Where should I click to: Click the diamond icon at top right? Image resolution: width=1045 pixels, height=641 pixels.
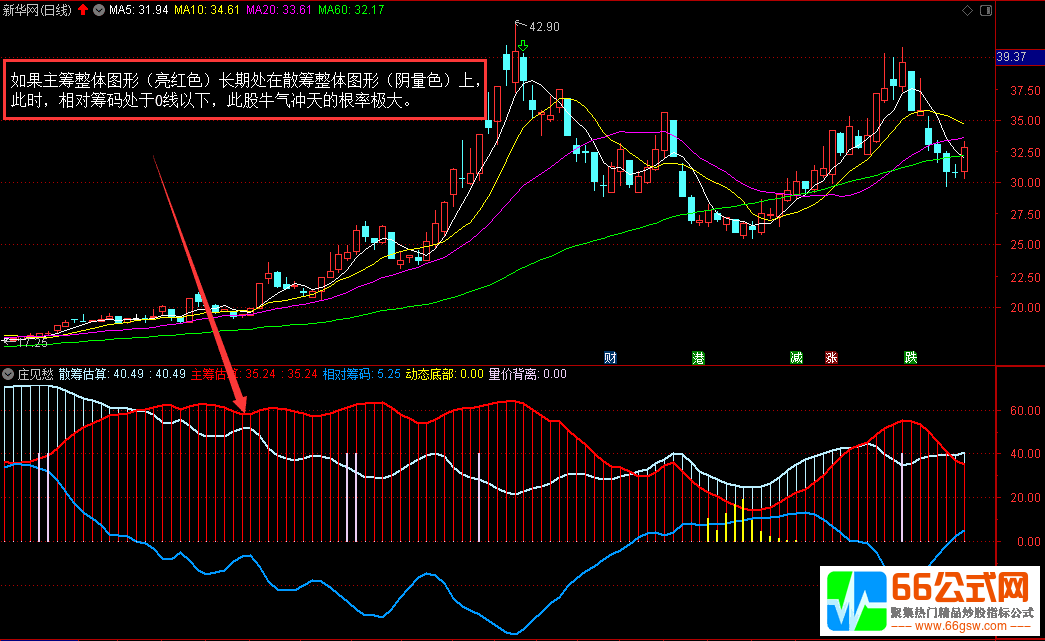(x=967, y=10)
